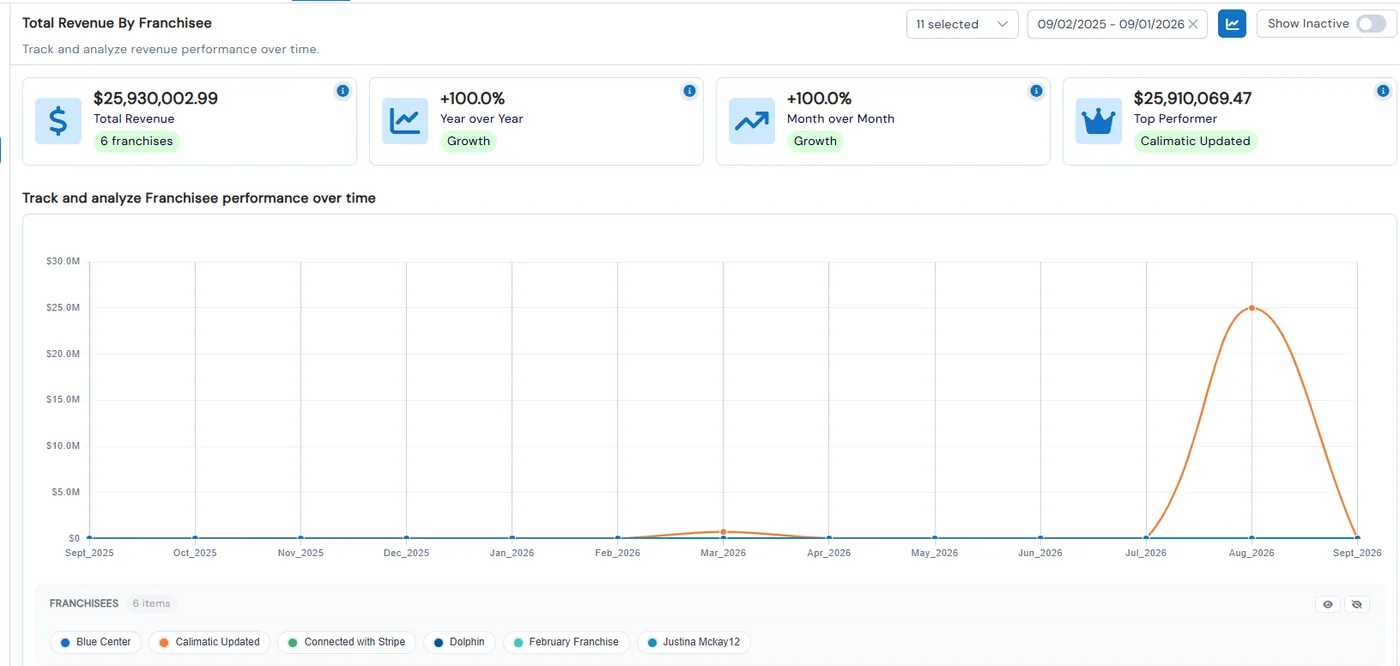Click the Jan_2026 axis label
Screen dimensions: 1400x666
(512, 553)
